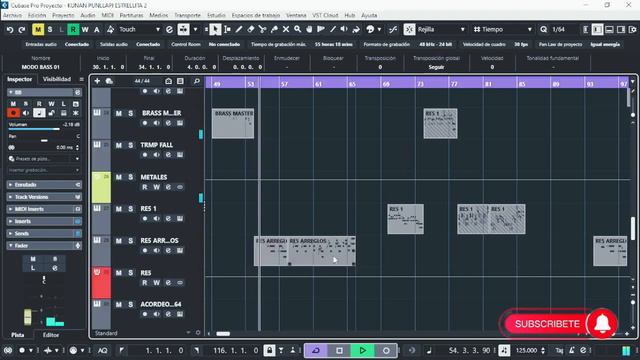Click the tempo value 125.000 field
This screenshot has height=360, width=640.
pos(527,350)
